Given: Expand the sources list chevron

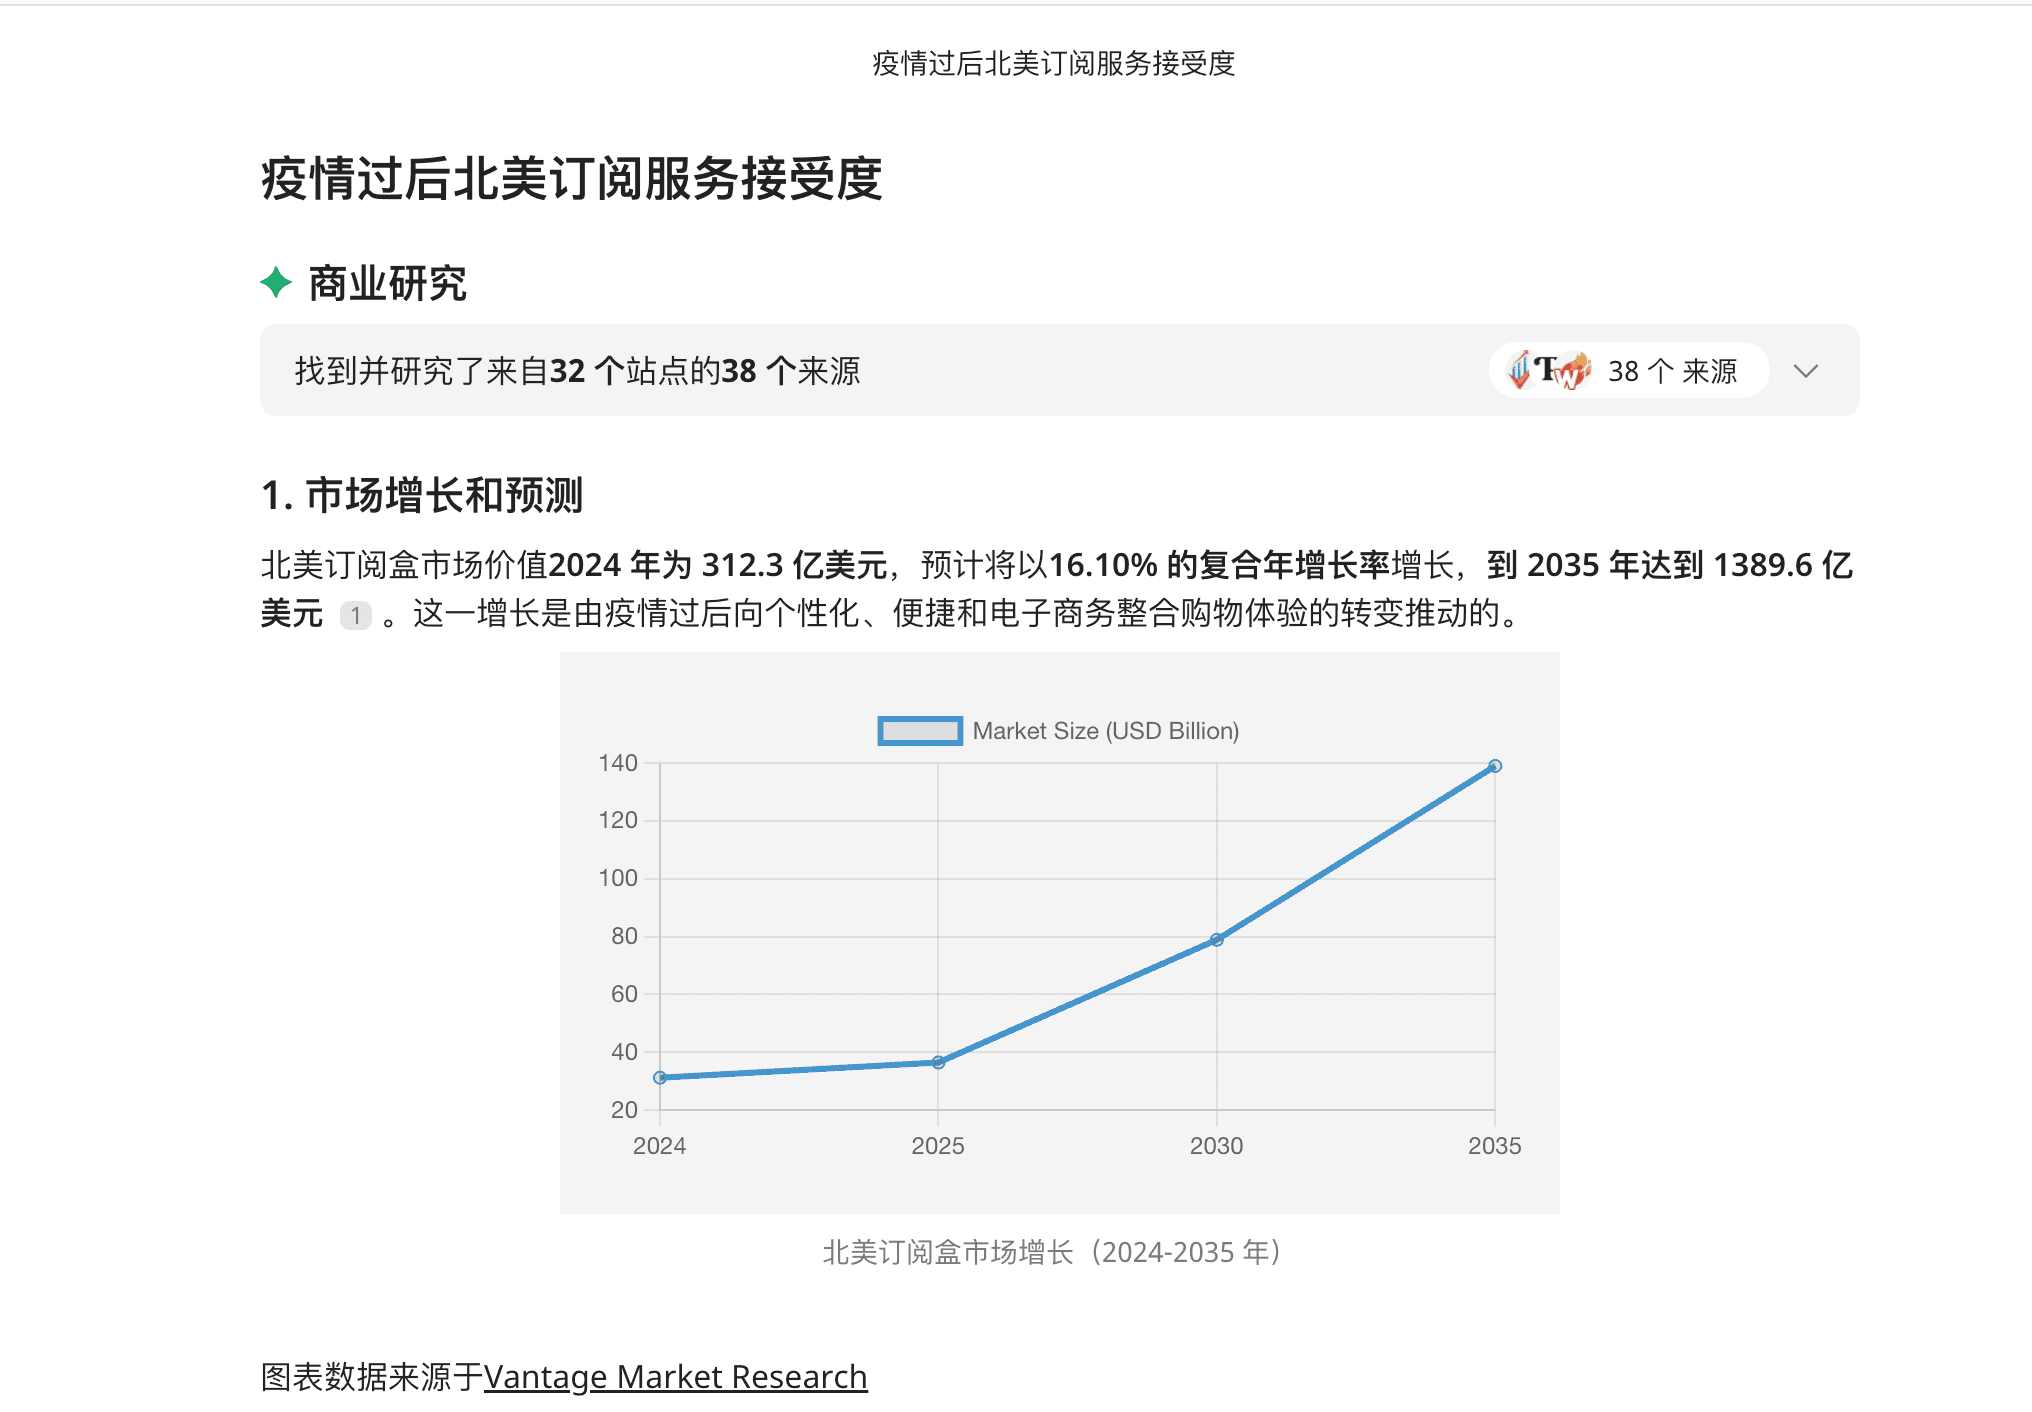Looking at the screenshot, I should pos(1805,371).
